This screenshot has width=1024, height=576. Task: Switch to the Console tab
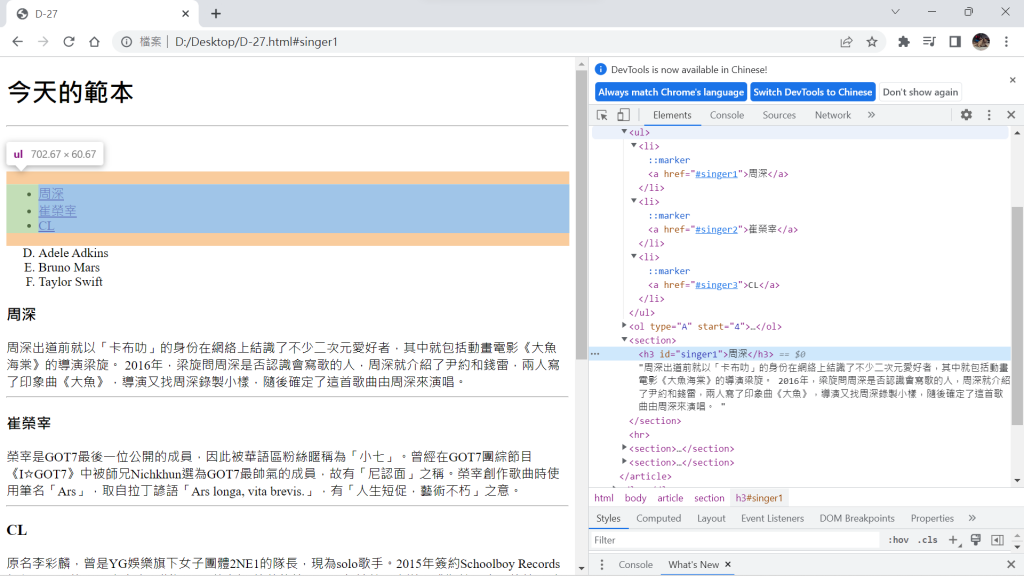click(x=727, y=115)
